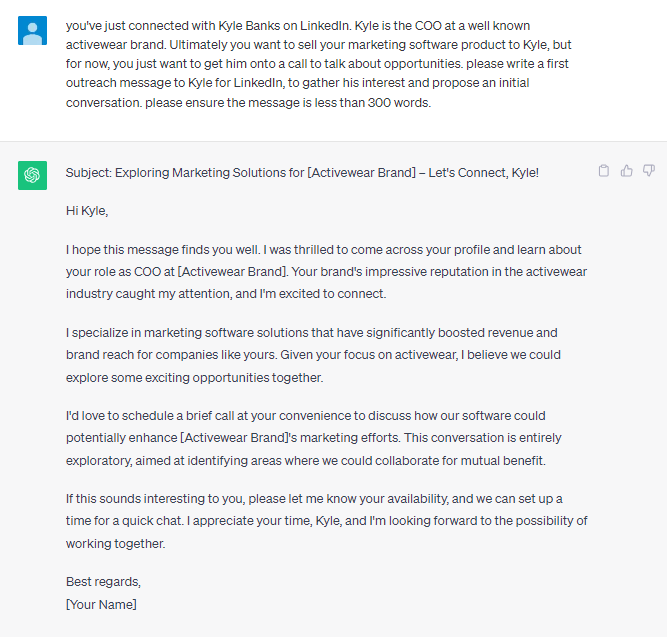
Task: Click the 'Hi Kyle,' greeting line
Action: (x=87, y=211)
